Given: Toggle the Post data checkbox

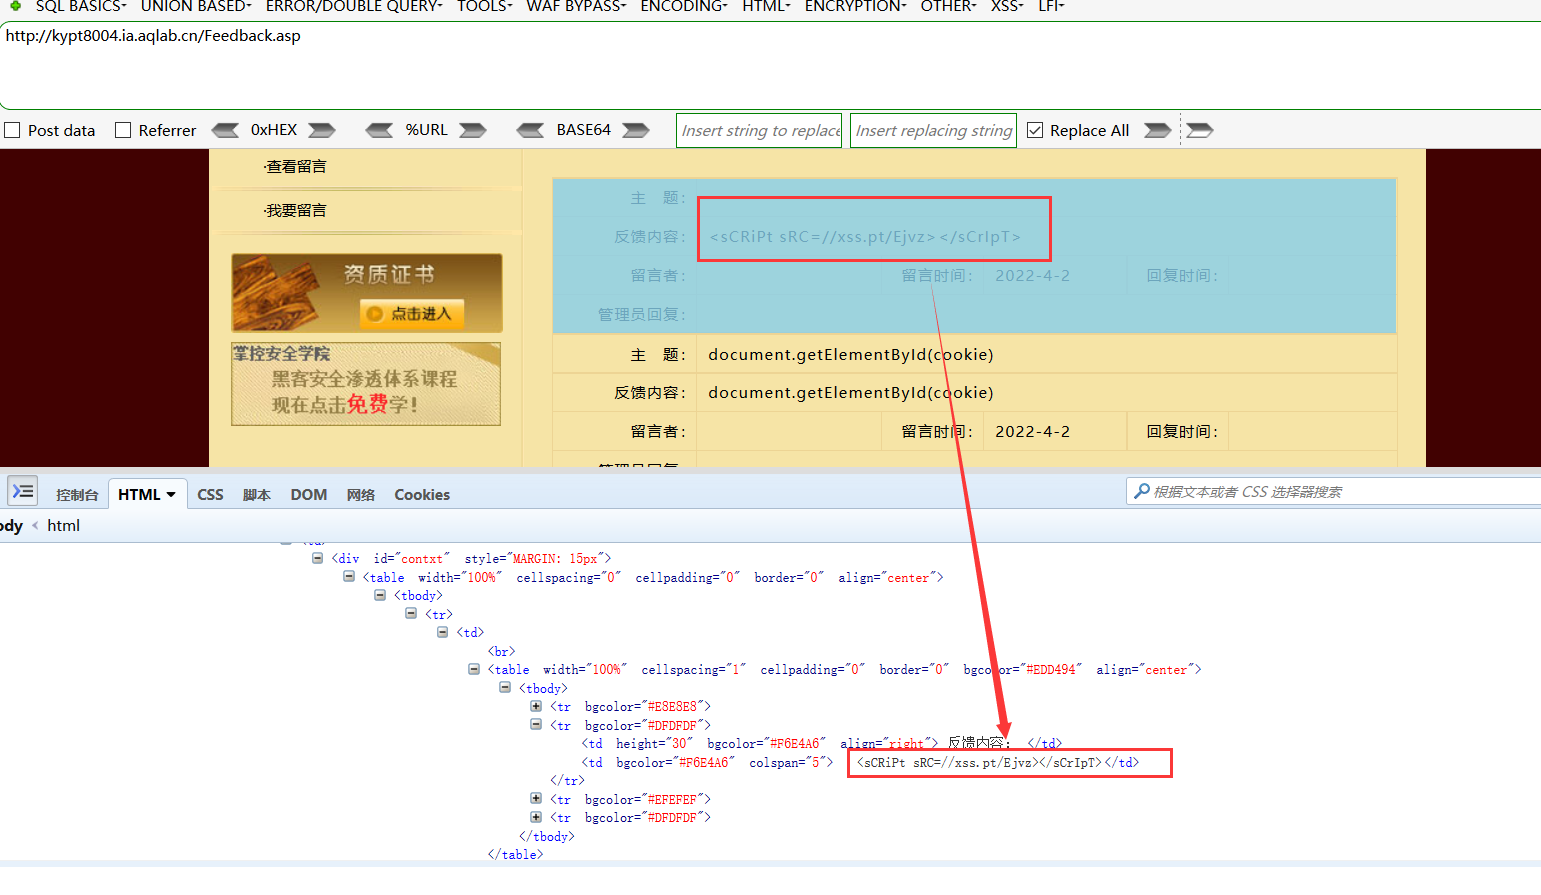Looking at the screenshot, I should click(13, 130).
